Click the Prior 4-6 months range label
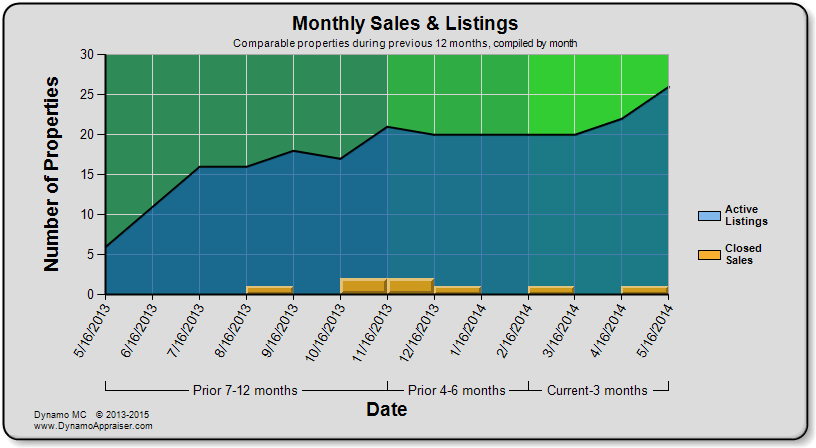The width and height of the screenshot is (816, 448). pyautogui.click(x=456, y=390)
